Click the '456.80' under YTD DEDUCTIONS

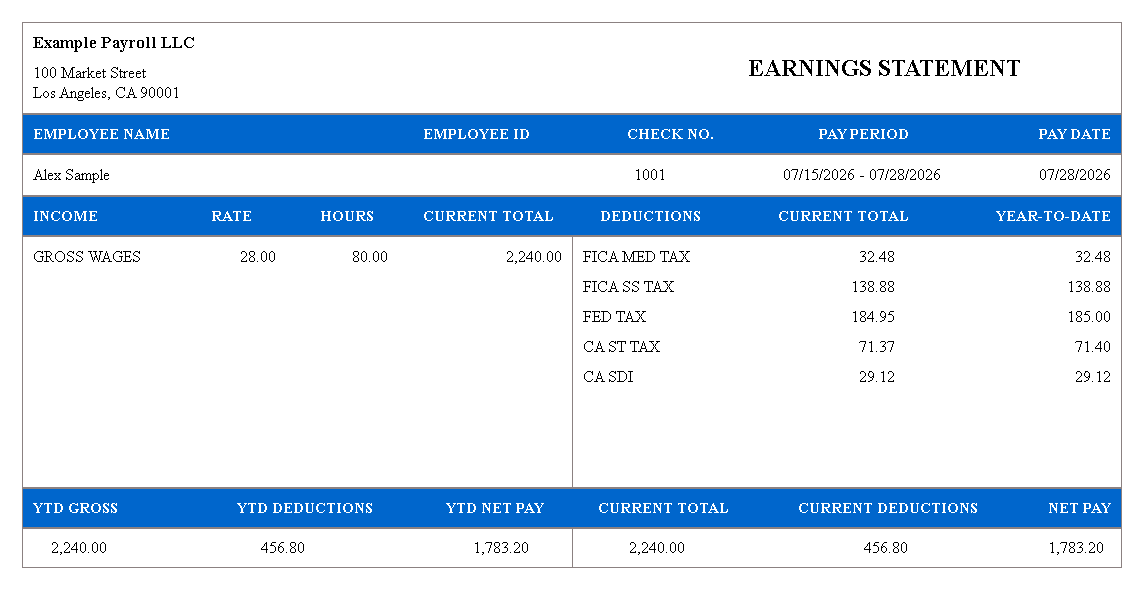click(x=283, y=547)
